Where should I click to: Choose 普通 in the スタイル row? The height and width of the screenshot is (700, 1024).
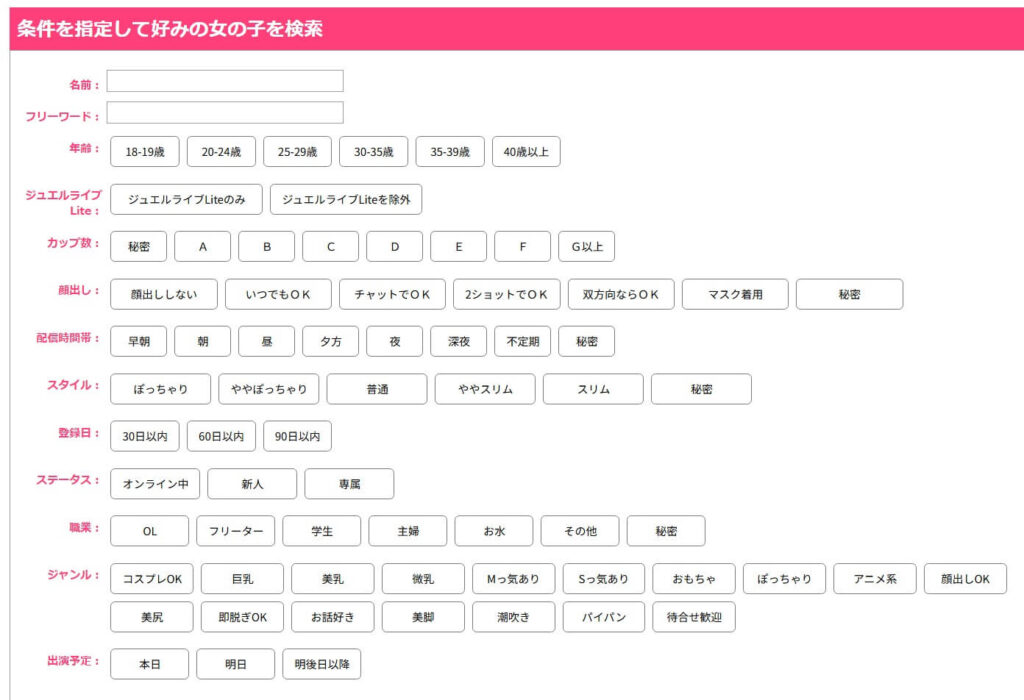click(x=377, y=389)
